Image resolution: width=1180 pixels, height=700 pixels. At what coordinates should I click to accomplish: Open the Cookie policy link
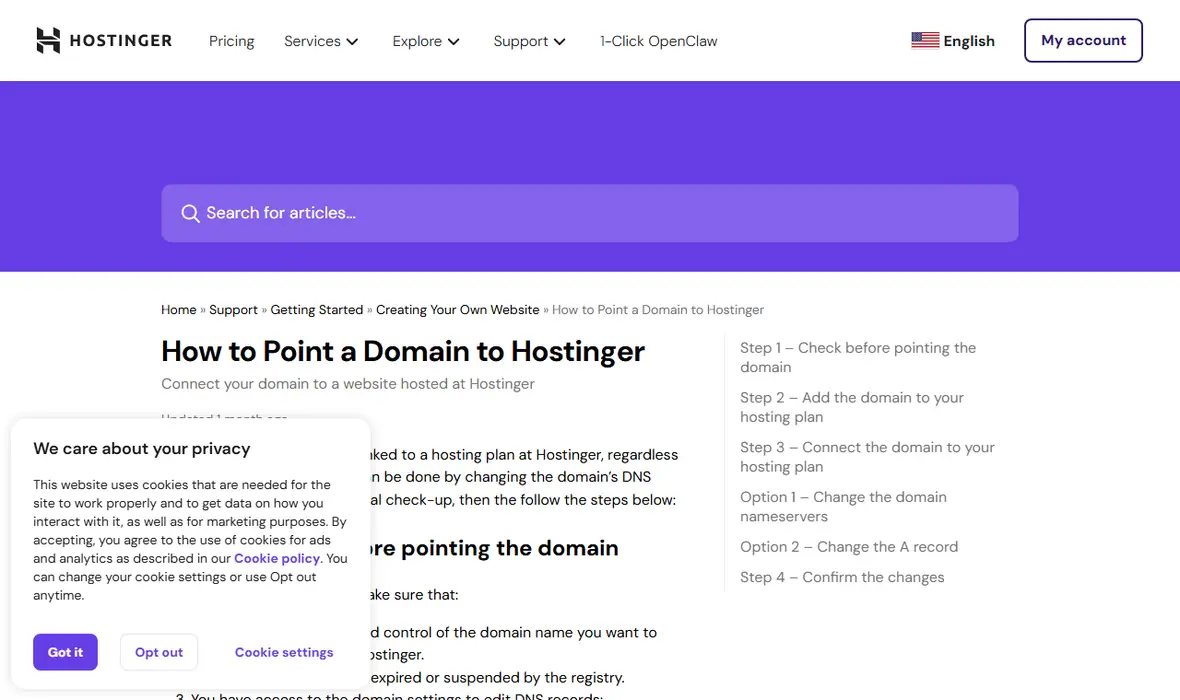tap(277, 558)
